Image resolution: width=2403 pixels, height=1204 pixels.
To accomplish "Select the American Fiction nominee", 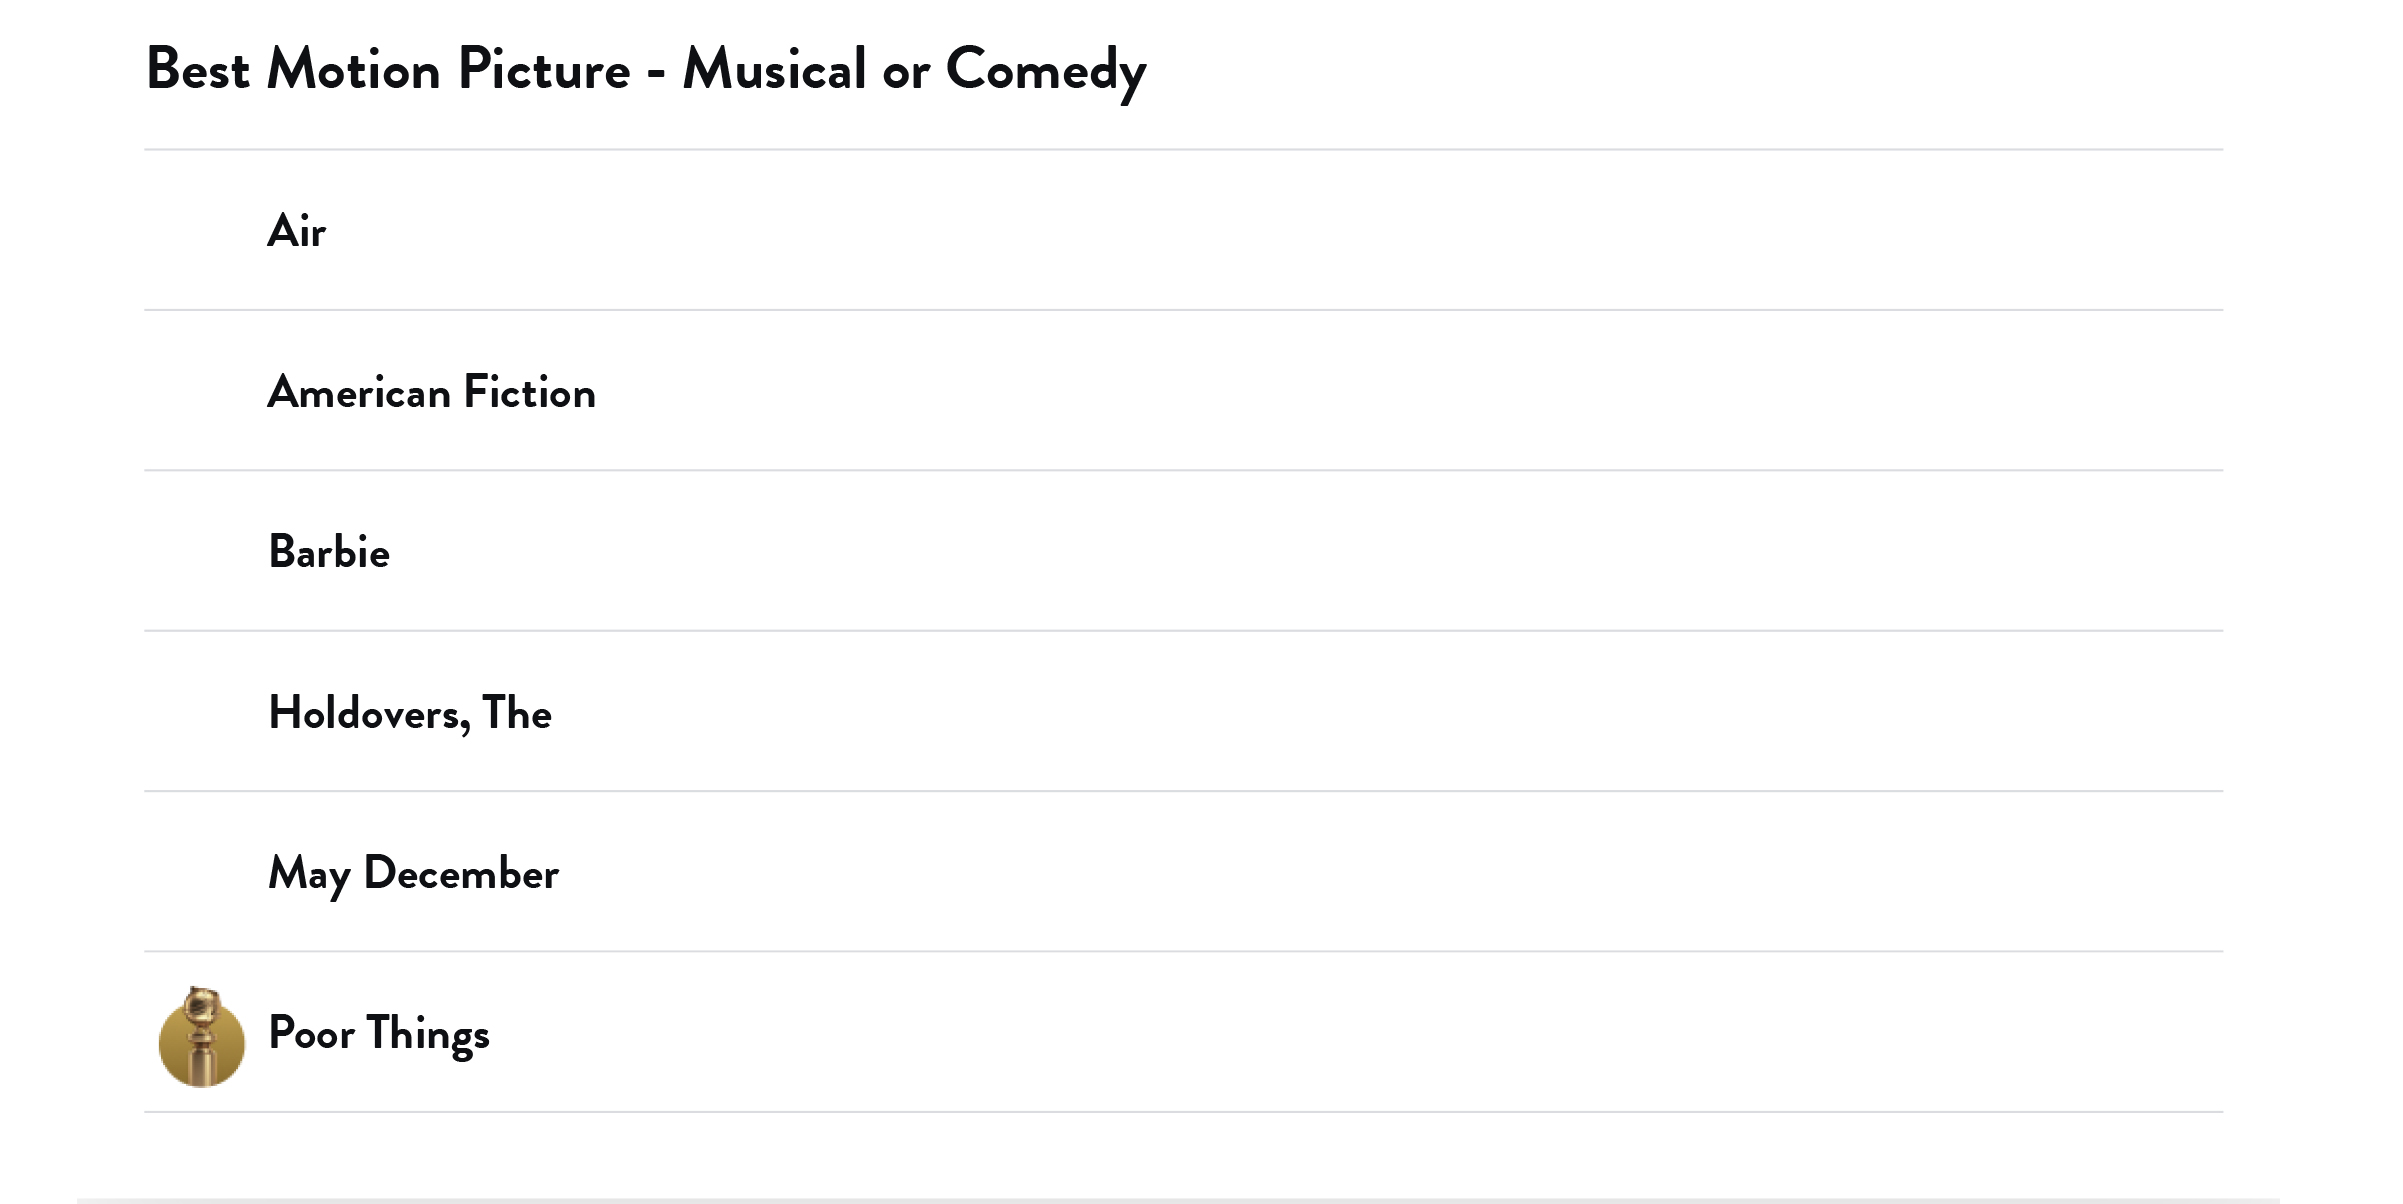I will pos(431,392).
